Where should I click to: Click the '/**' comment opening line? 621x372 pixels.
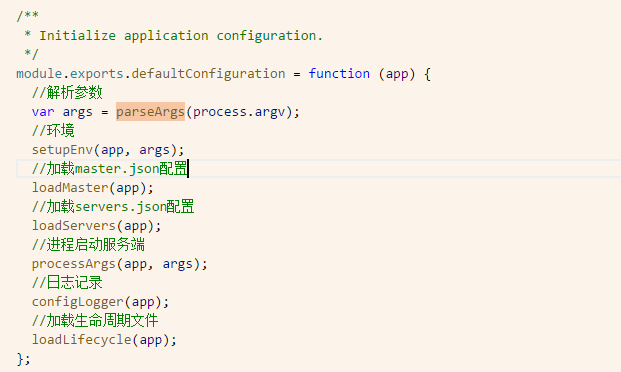(x=27, y=16)
